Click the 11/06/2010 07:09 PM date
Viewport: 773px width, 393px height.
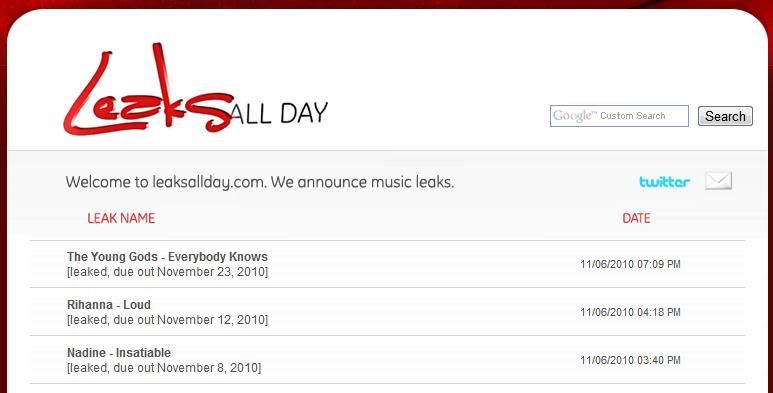point(630,264)
